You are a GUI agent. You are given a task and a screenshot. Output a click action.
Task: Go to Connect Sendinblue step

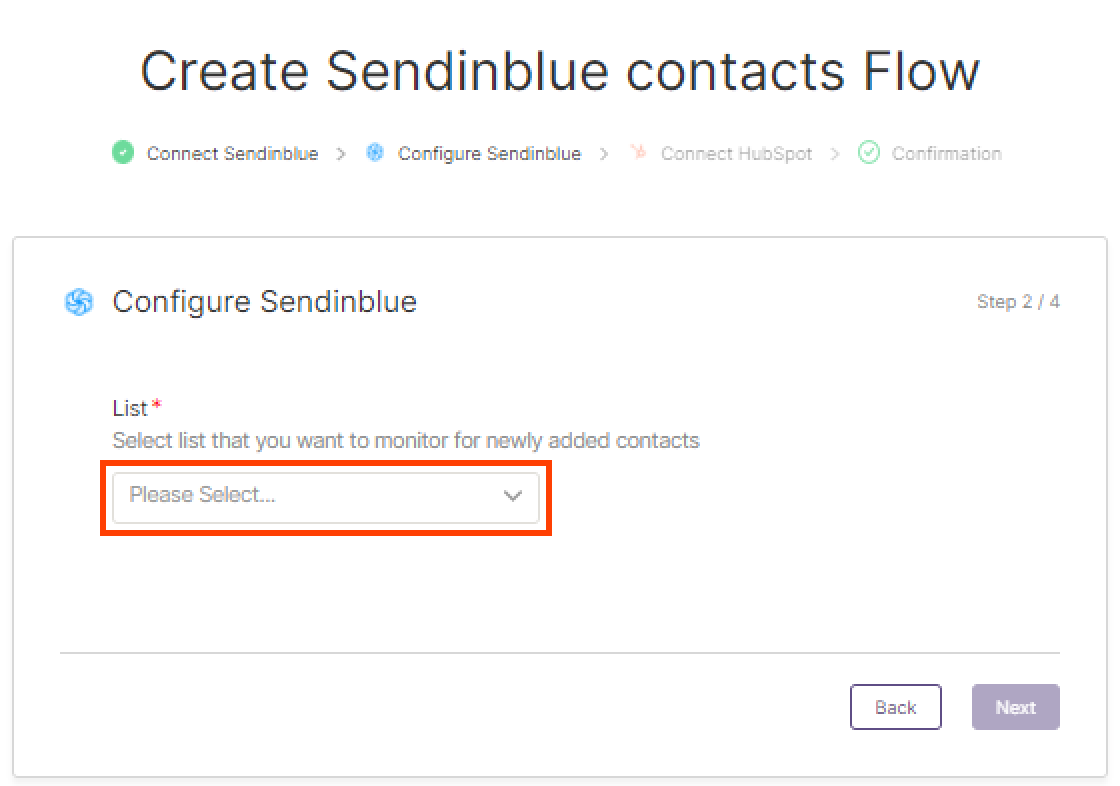[232, 154]
